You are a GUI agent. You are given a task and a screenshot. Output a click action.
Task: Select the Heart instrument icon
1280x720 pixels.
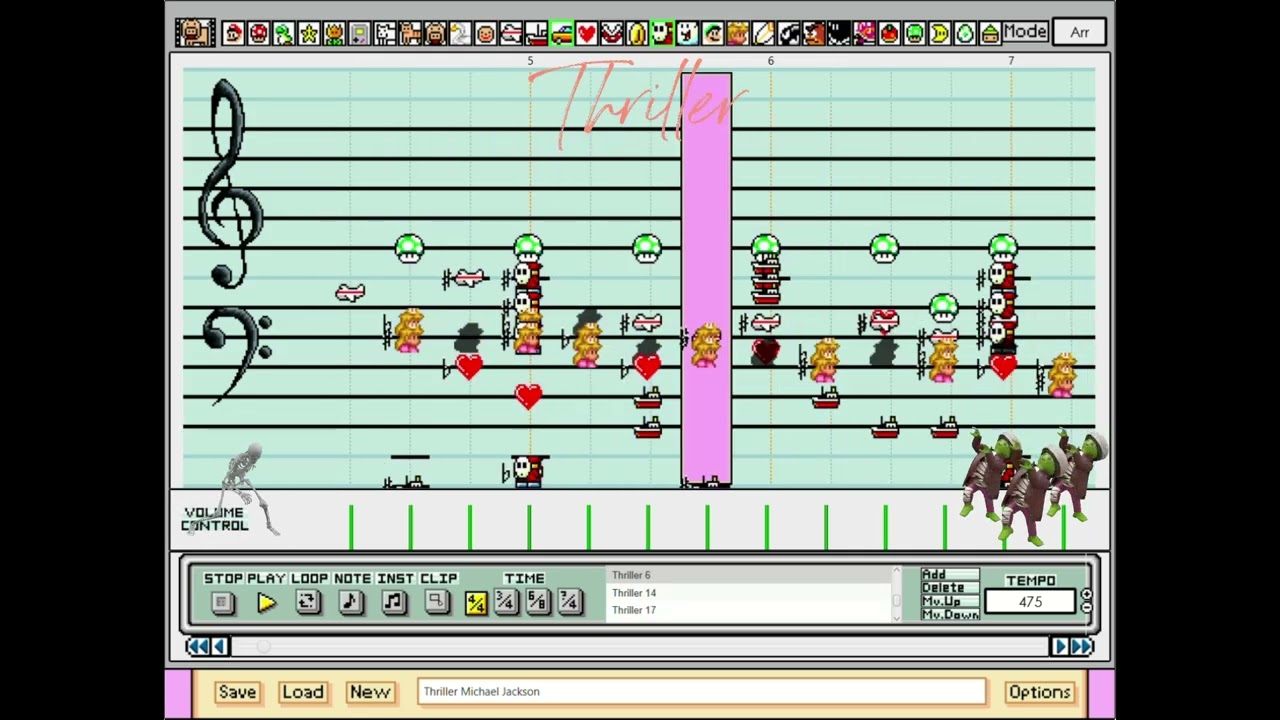click(x=586, y=33)
